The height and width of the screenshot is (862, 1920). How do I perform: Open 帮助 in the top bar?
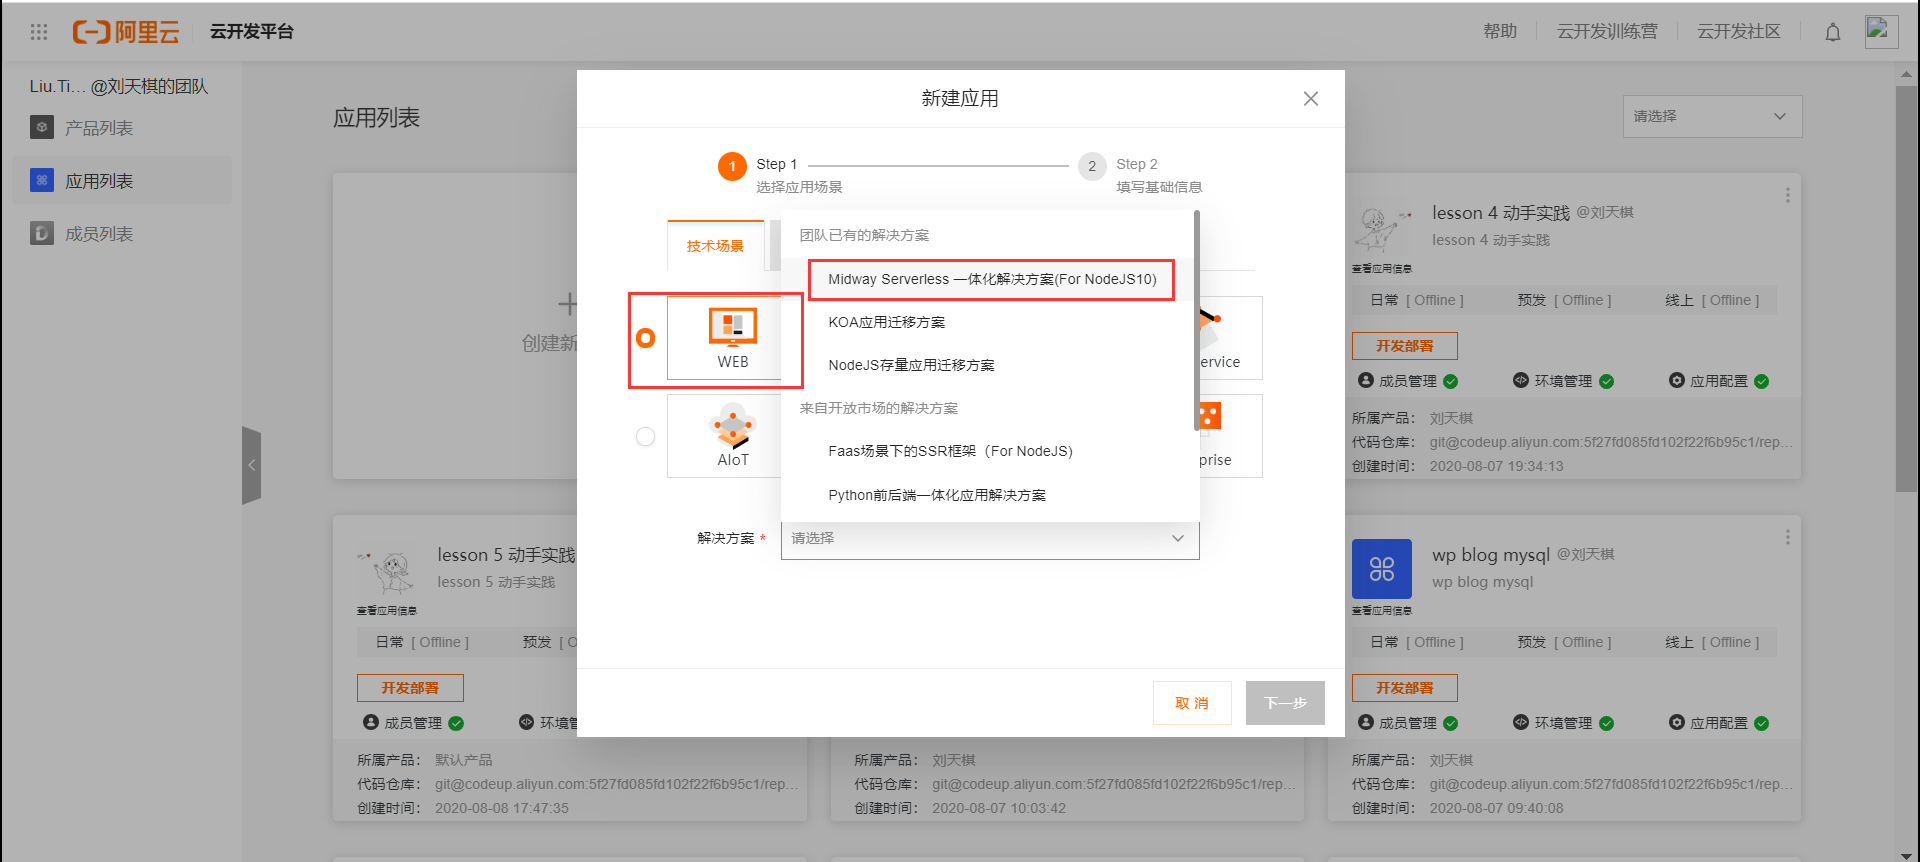(x=1500, y=31)
